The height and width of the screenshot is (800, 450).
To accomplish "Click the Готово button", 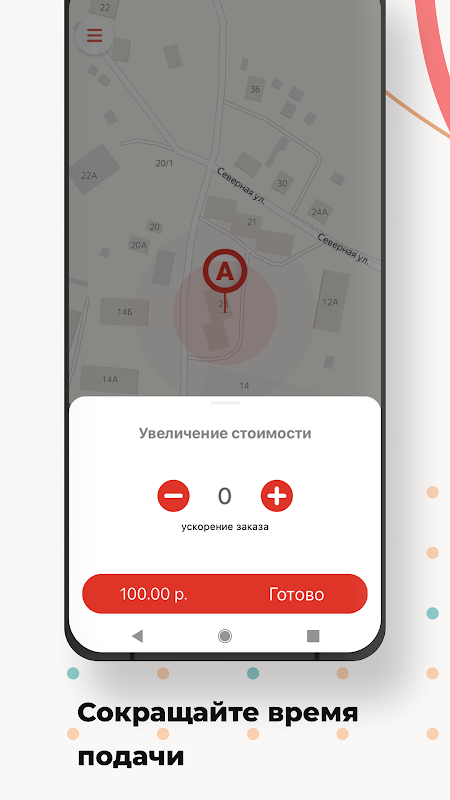I will point(296,594).
